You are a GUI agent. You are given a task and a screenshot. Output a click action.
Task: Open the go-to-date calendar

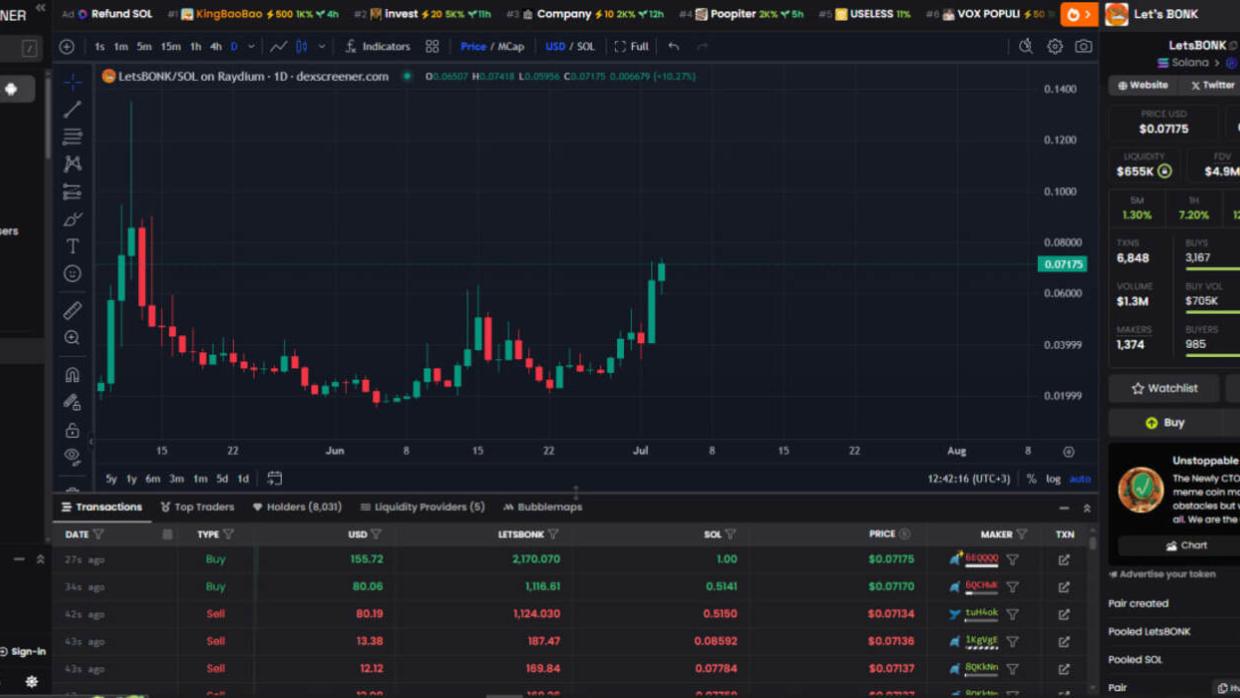coord(275,479)
